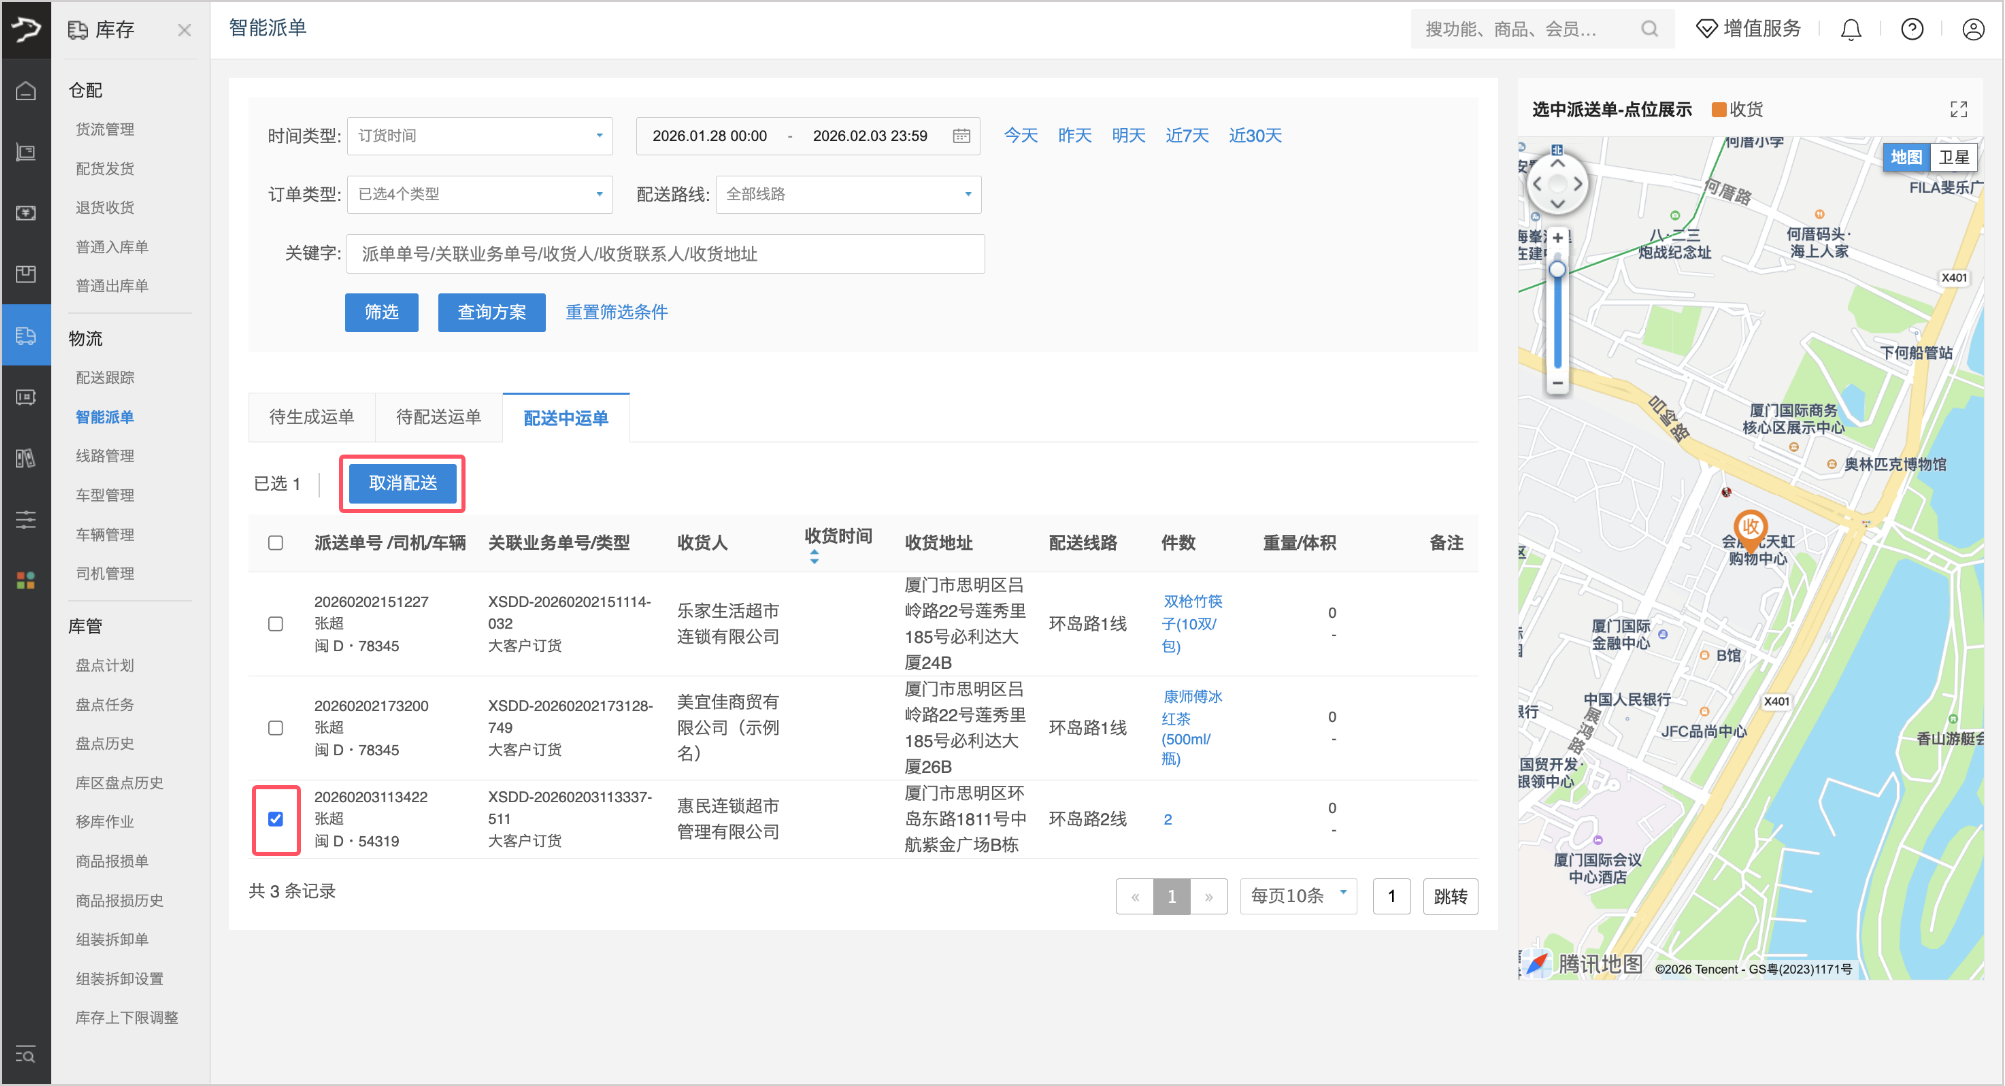The image size is (2005, 1086).
Task: Open the 每页10条 page size dropdown
Action: click(1298, 896)
